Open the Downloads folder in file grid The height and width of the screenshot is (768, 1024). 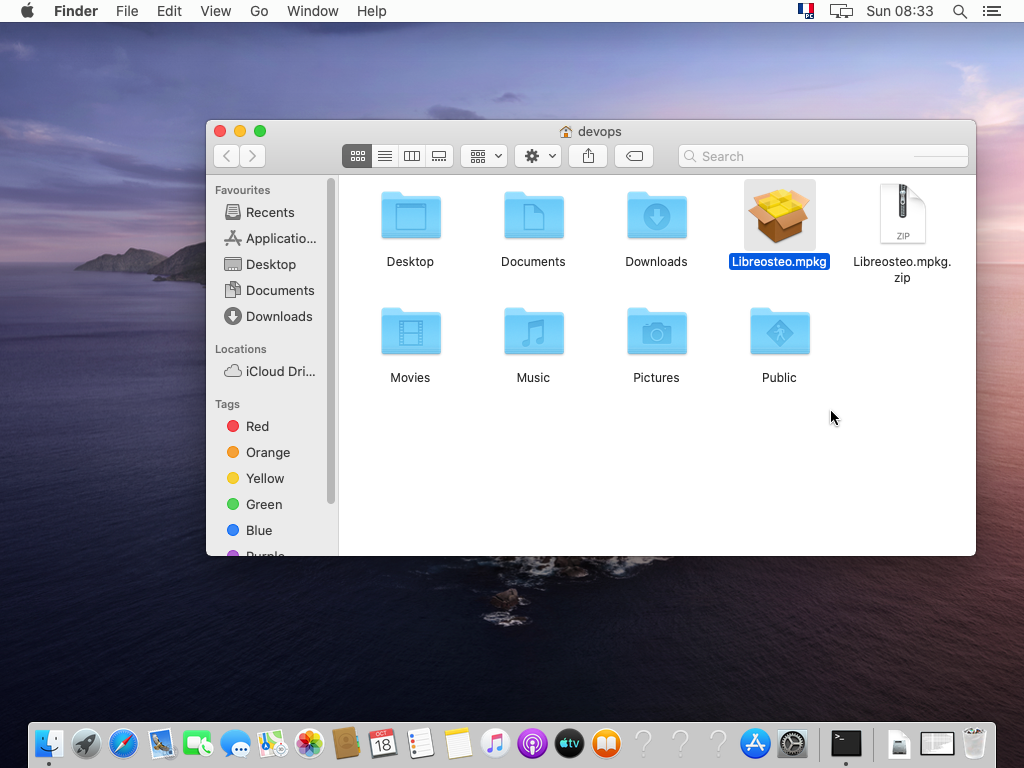656,215
